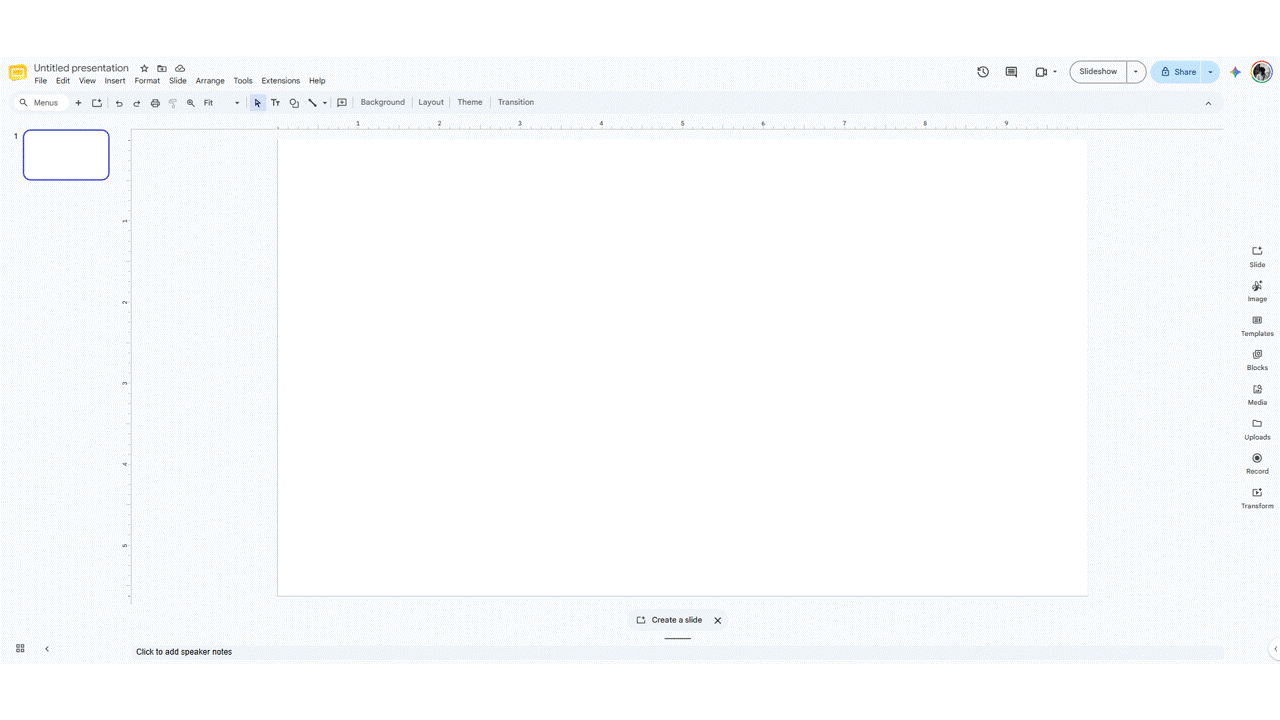Open the Arrange menu
The height and width of the screenshot is (720, 1280).
coord(210,81)
